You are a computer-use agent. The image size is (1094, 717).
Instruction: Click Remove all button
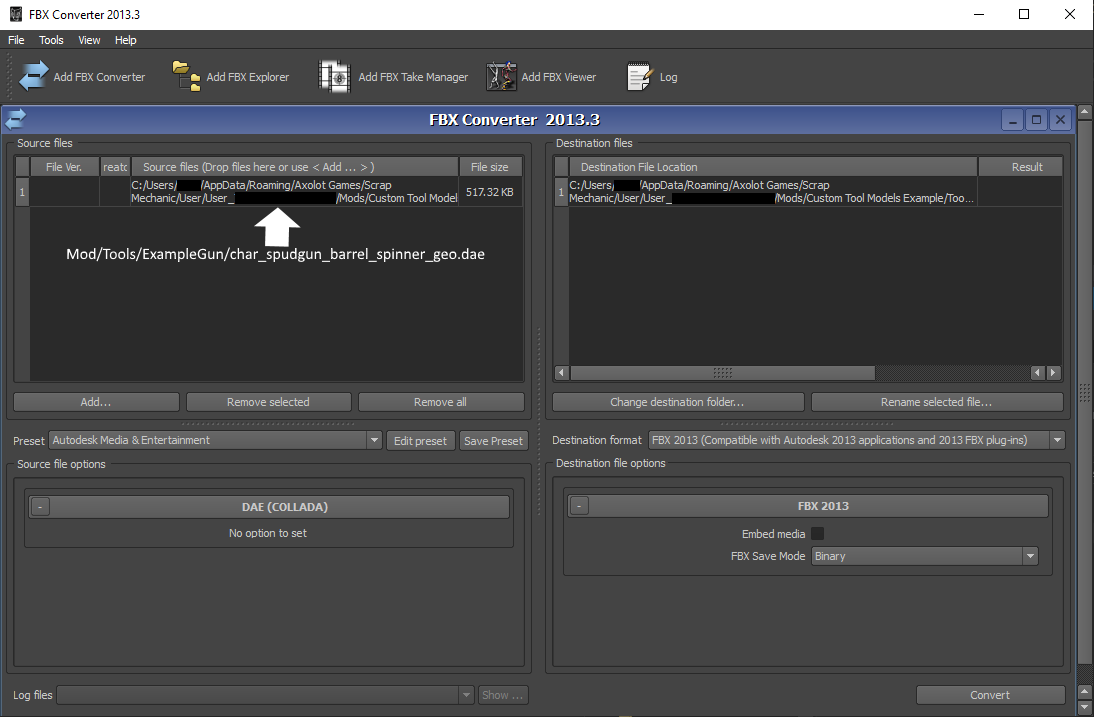click(441, 402)
